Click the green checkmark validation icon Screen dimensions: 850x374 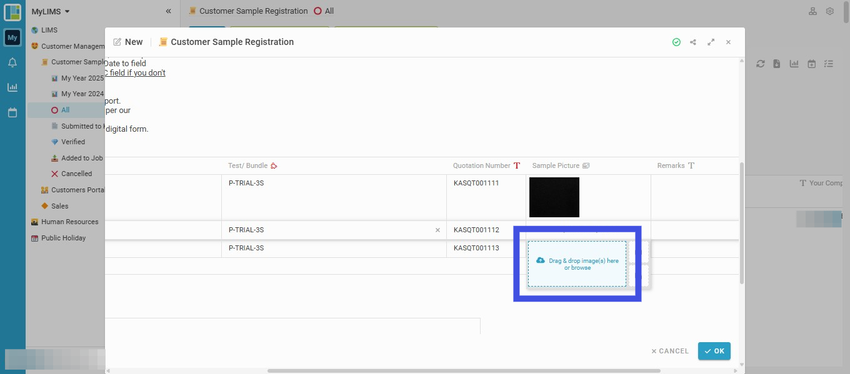point(676,42)
